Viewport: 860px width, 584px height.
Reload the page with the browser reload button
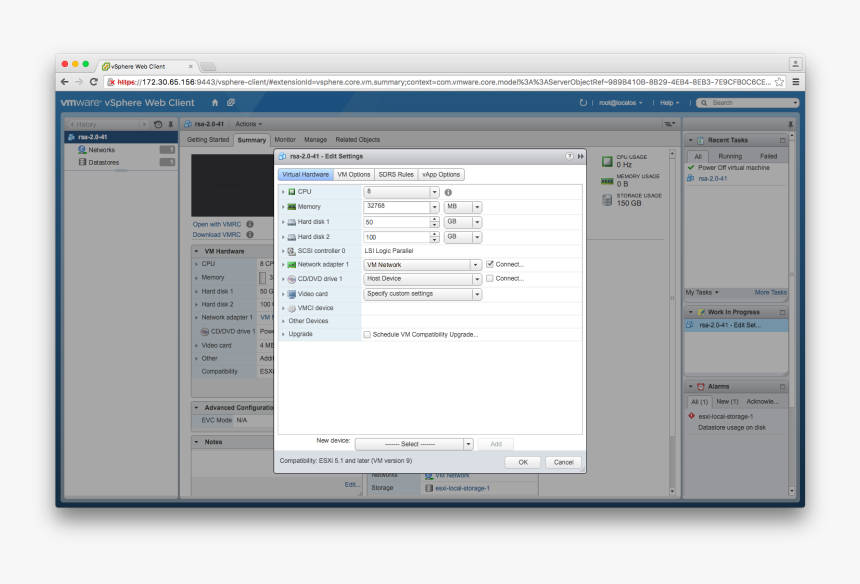click(x=94, y=82)
